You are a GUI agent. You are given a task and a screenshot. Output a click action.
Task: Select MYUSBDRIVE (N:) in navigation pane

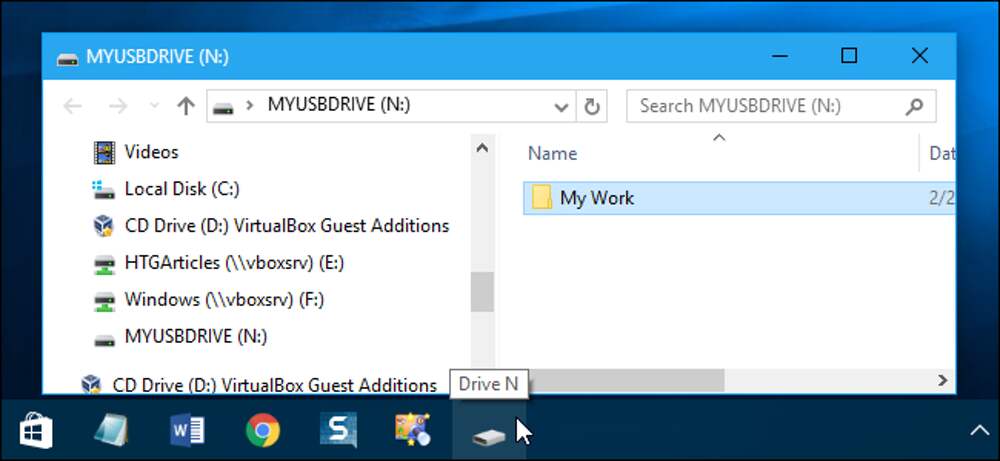195,337
